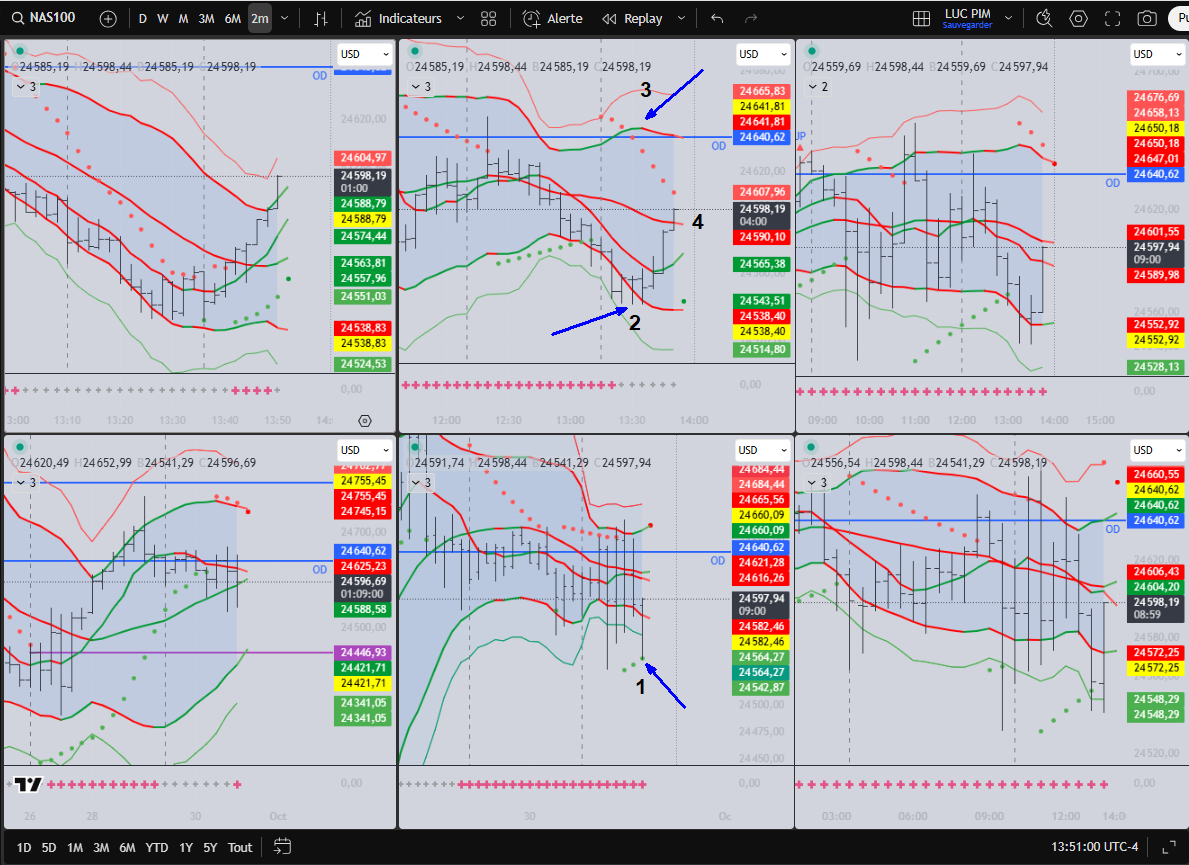Open symbol search for NAS100

coord(44,17)
